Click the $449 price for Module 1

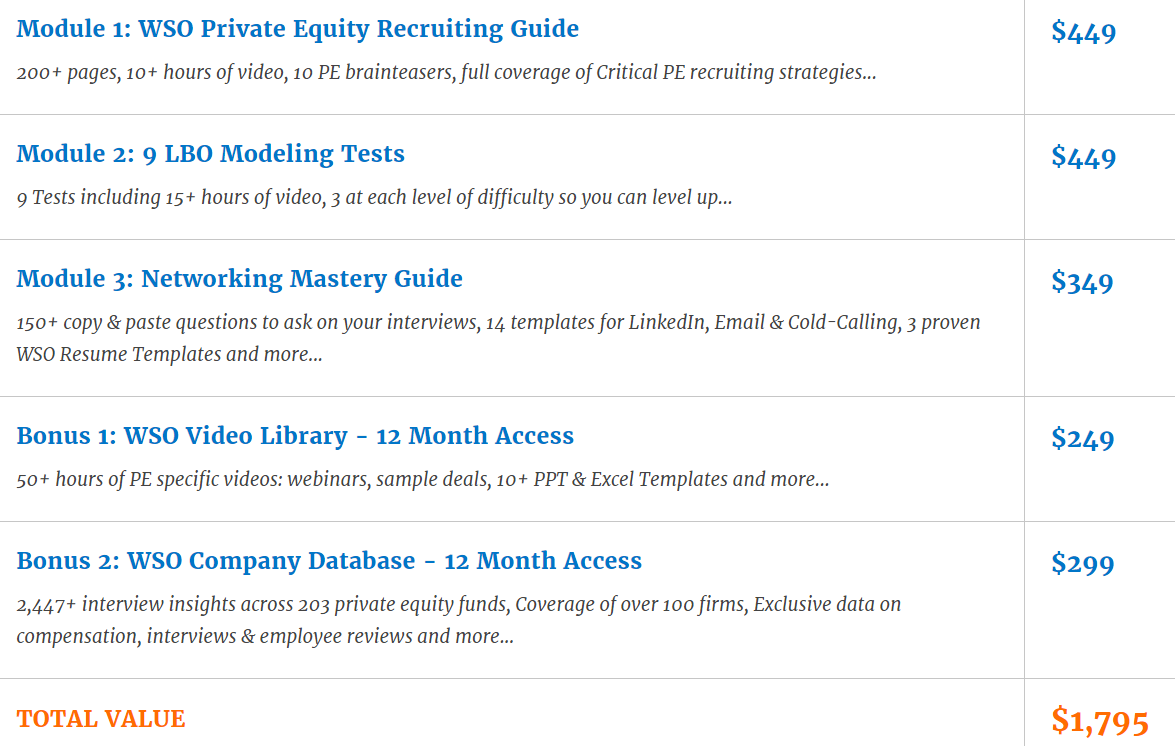(x=1083, y=33)
